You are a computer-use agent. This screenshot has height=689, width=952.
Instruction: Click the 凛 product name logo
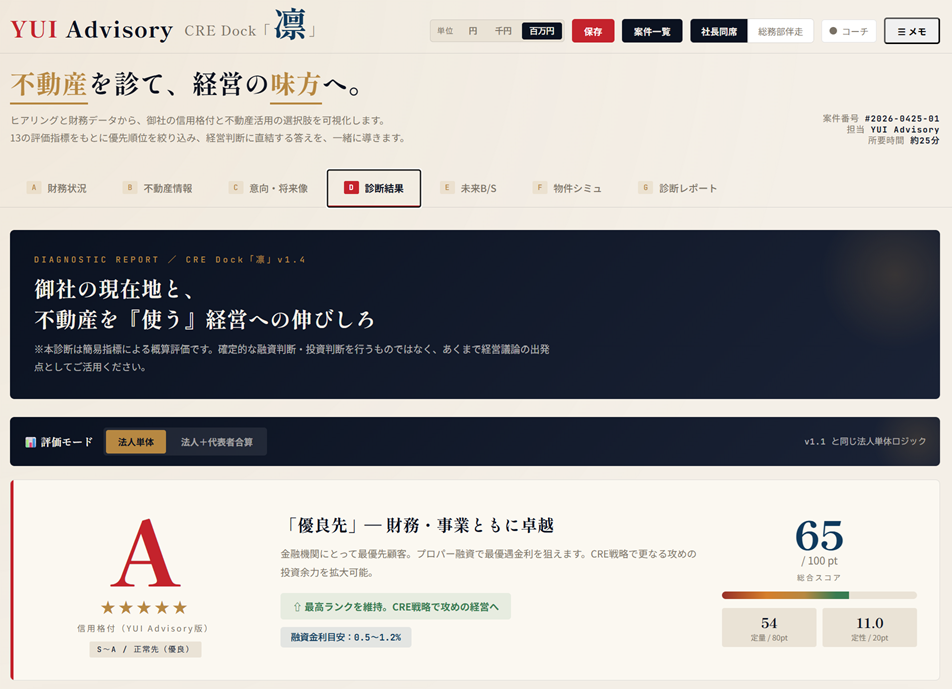(290, 25)
